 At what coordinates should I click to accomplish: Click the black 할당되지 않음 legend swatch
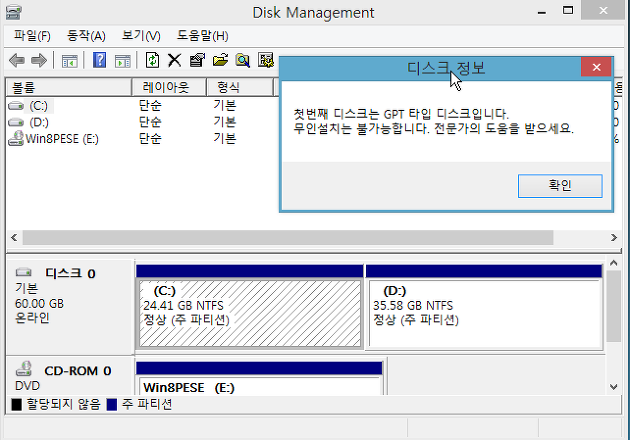16,405
